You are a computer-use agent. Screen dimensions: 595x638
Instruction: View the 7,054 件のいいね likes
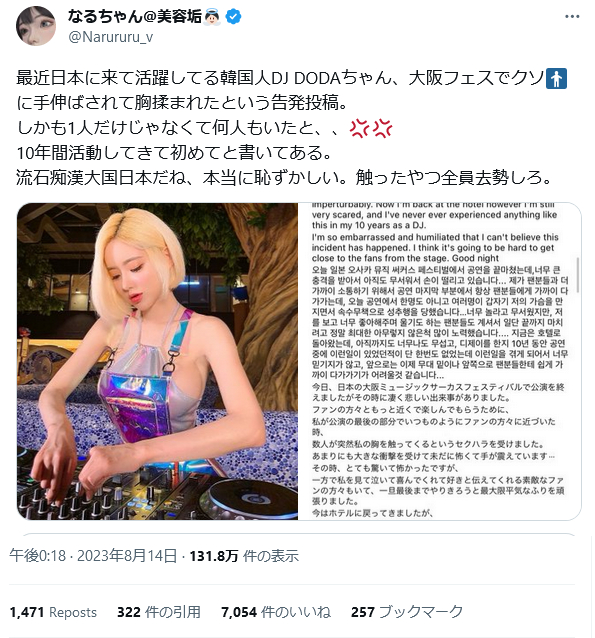276,612
